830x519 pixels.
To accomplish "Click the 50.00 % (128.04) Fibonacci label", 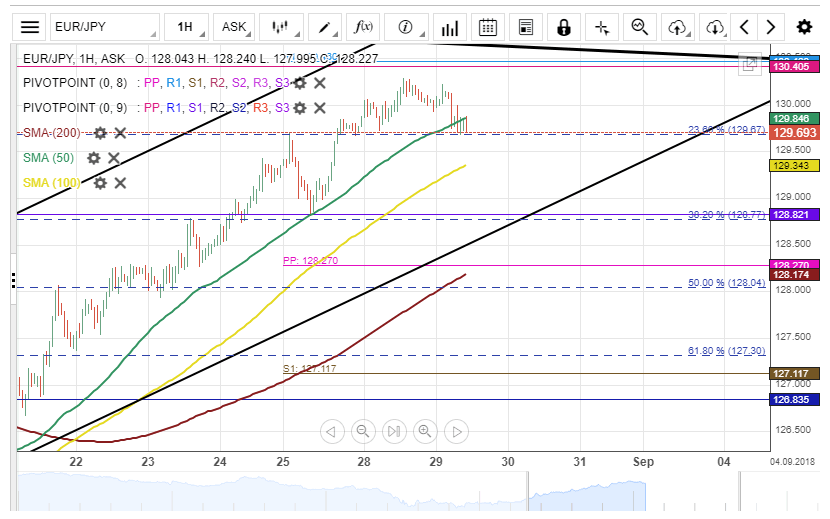I will [x=726, y=283].
